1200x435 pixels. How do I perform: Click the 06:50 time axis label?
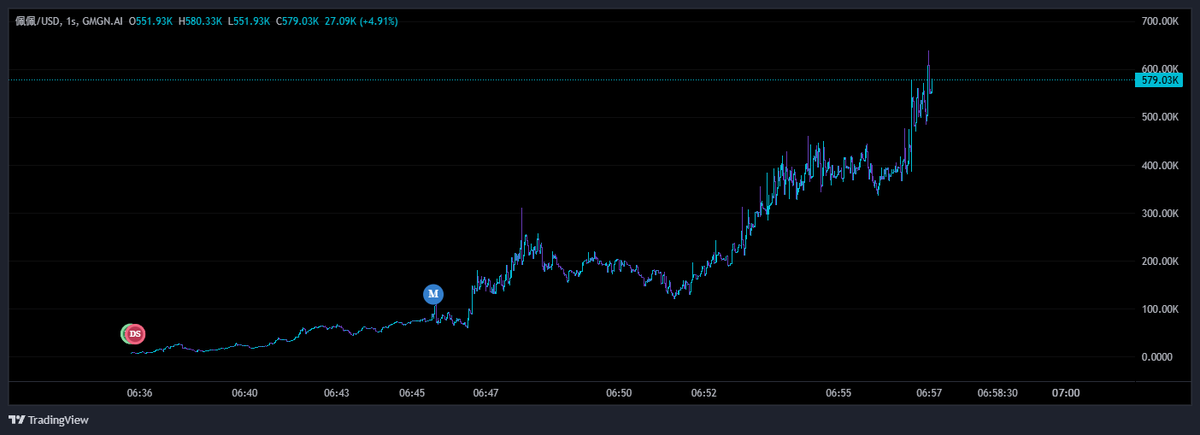coord(619,394)
